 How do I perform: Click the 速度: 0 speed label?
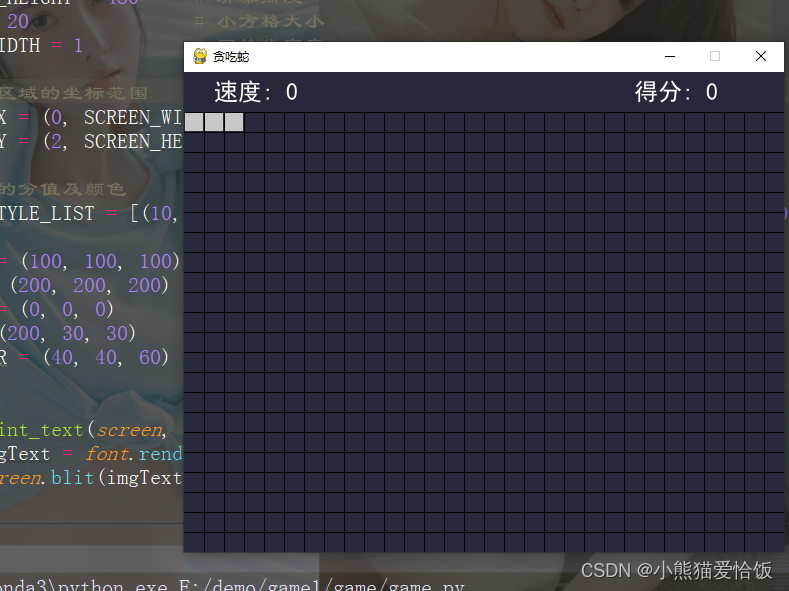(x=256, y=92)
